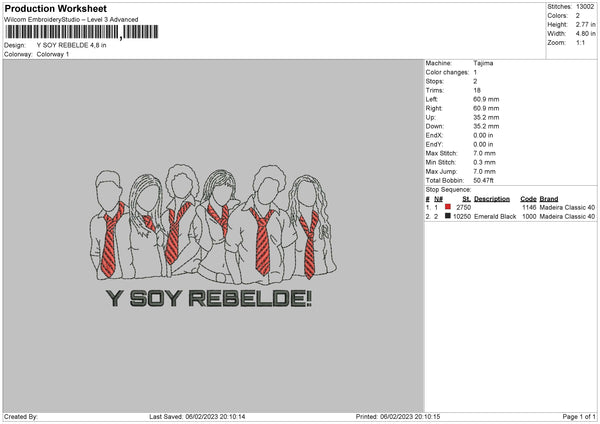Click the Machine value Tajima
Screen dimensions: 600x424
(x=483, y=63)
